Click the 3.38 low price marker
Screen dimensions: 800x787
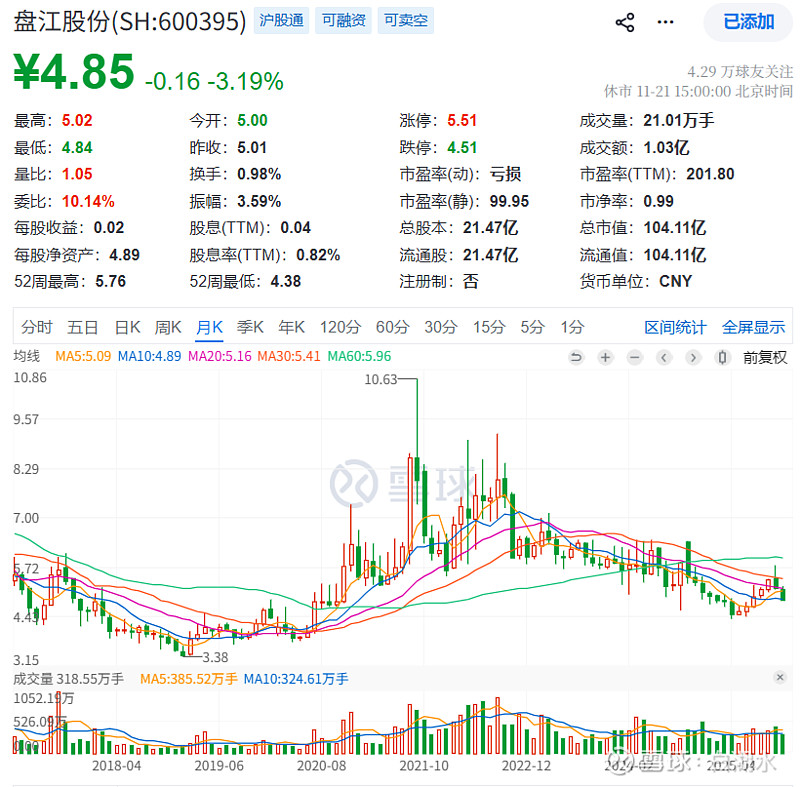pos(215,657)
